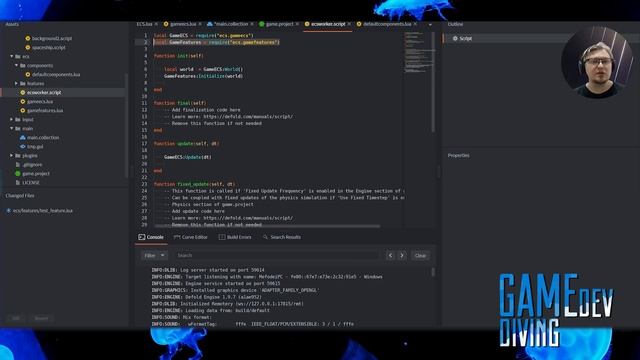640x360 pixels.
Task: Open the editor tabs overflow dropdown arrow
Action: point(430,25)
